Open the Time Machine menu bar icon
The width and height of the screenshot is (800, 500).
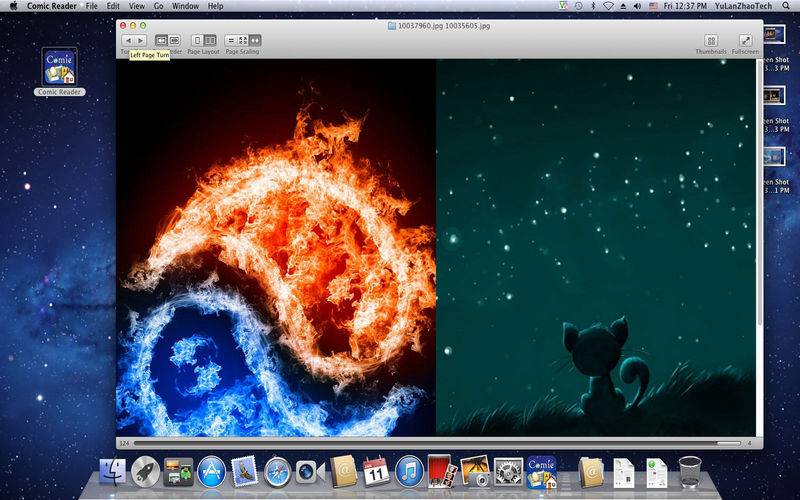click(579, 6)
